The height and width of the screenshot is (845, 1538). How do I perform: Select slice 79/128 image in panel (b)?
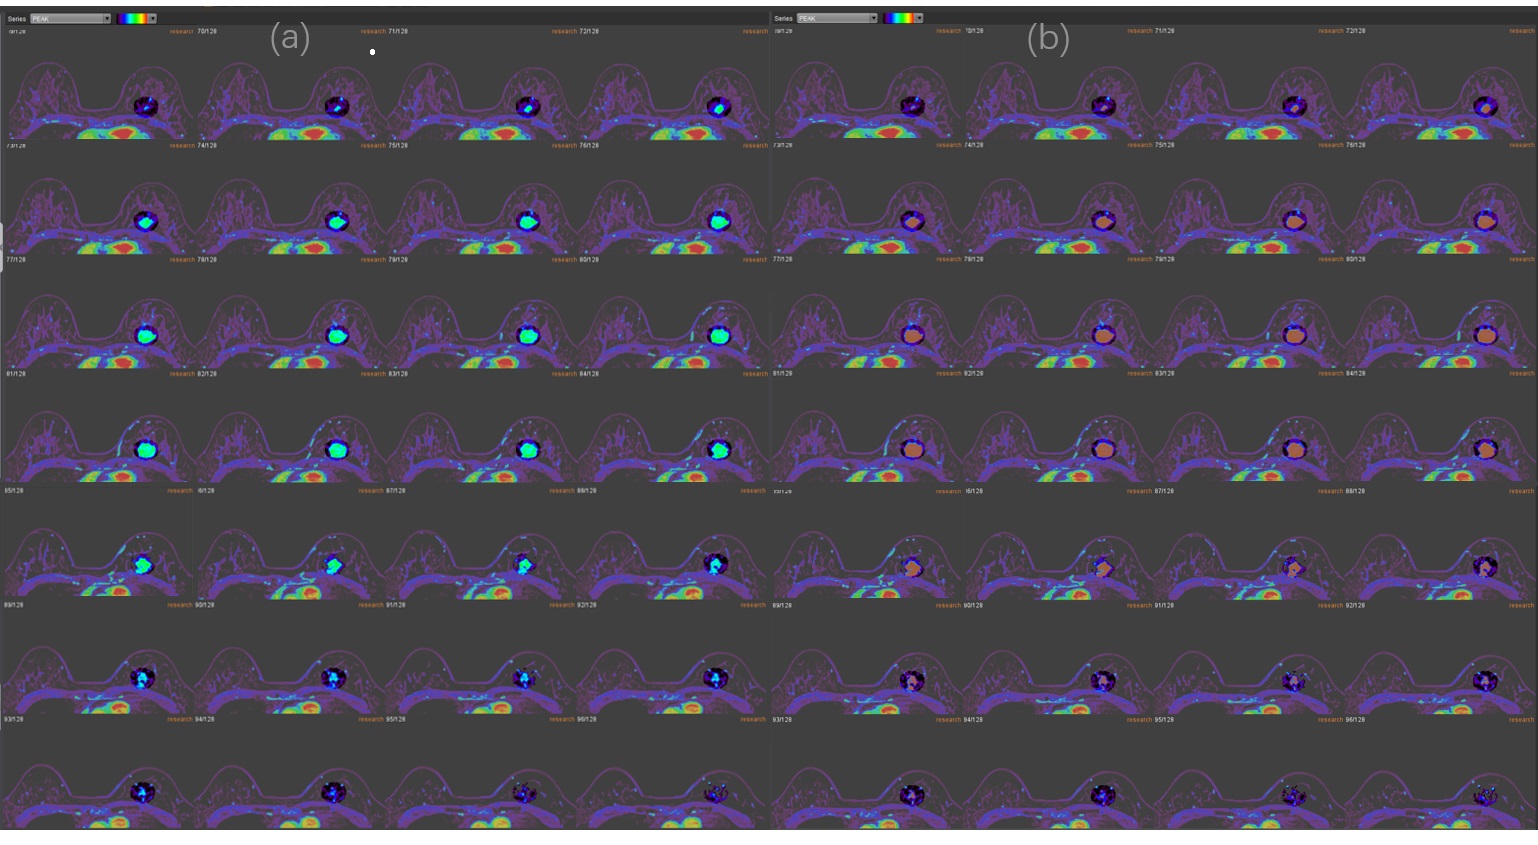point(1248,324)
